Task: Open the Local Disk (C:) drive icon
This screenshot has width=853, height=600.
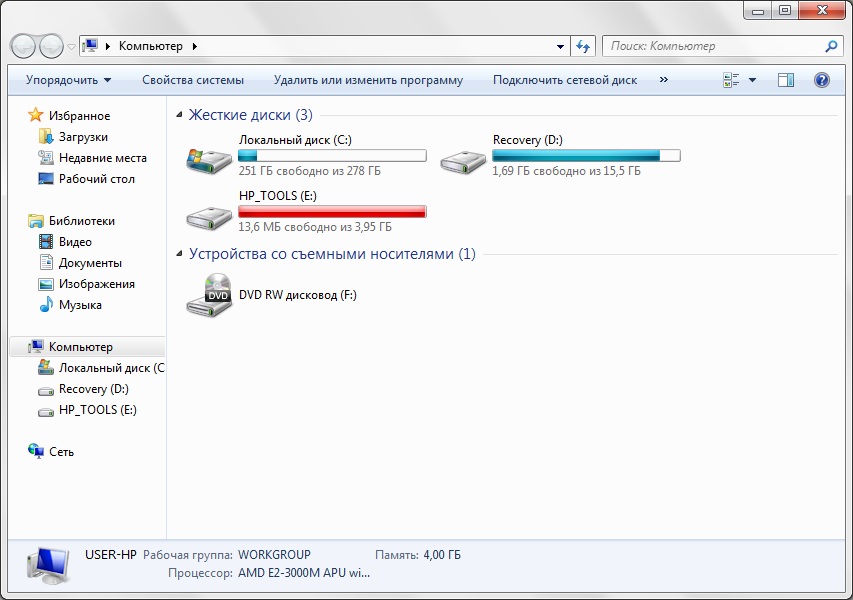Action: [208, 158]
